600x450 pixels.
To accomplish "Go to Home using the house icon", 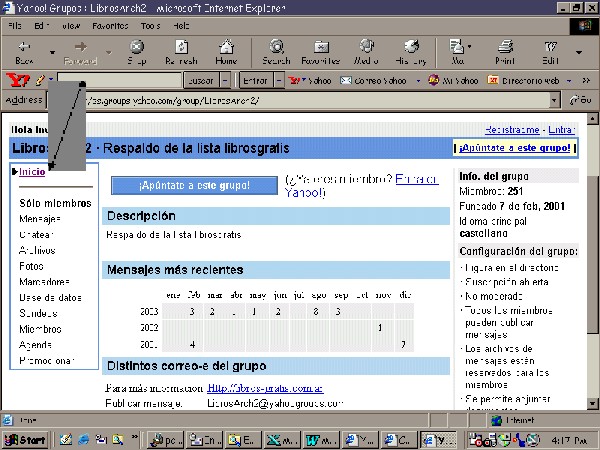I will pyautogui.click(x=226, y=47).
